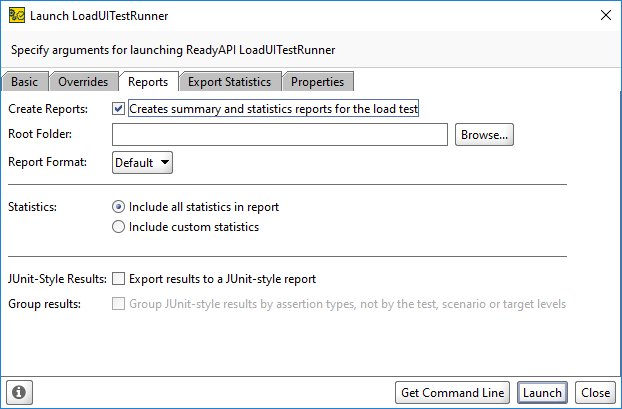Image resolution: width=622 pixels, height=409 pixels.
Task: Click the 'Statistics:' label
Action: tap(33, 207)
